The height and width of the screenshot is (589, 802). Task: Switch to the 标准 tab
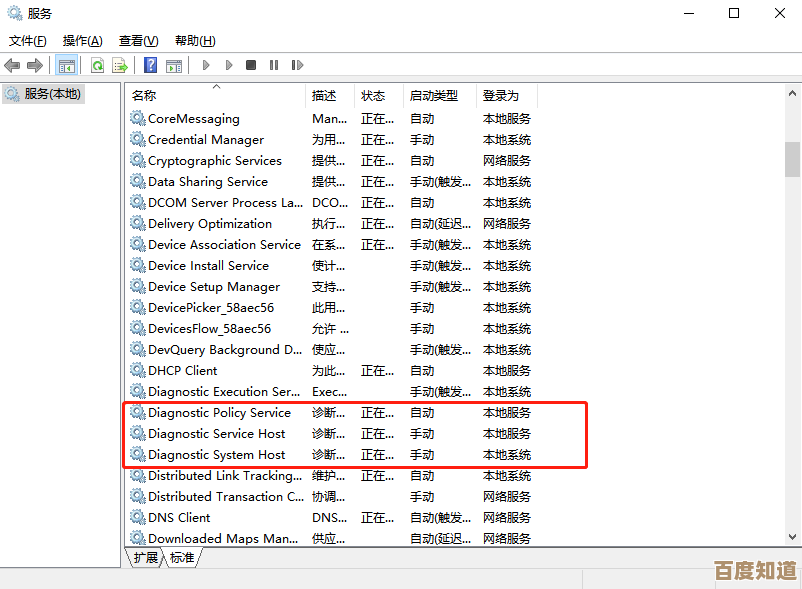tap(182, 558)
